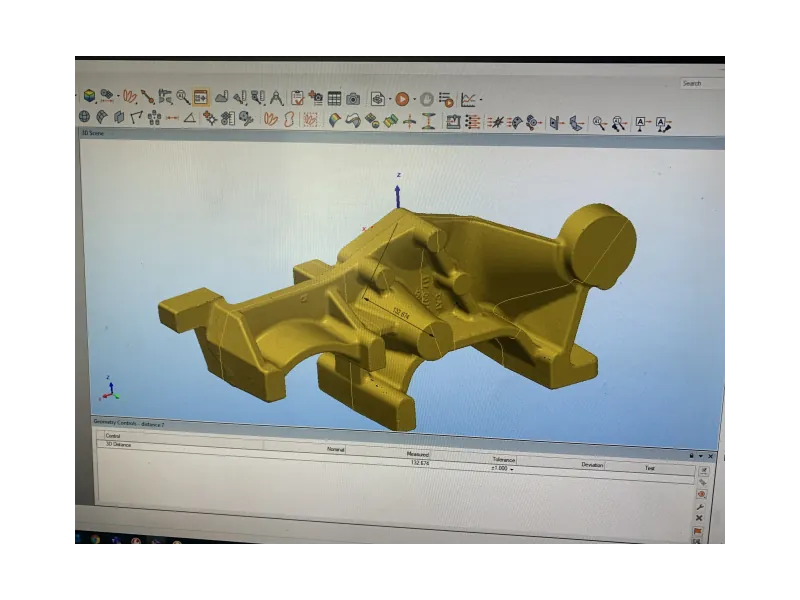Screen dimensions: 800x600
Task: Click the magnifier A1 icon in second row
Action: point(599,124)
